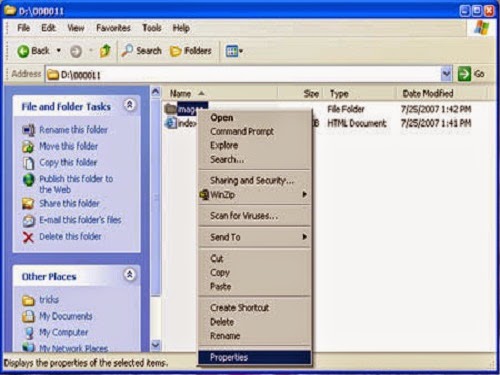
Task: Go up one folder level icon
Action: [105, 51]
